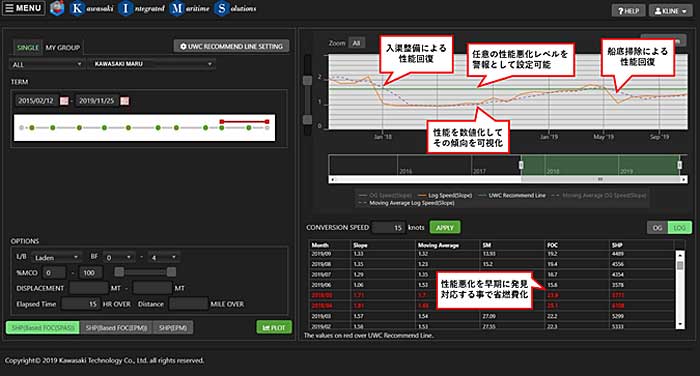
Task: Click table scrollbar up arrow
Action: [x=680, y=255]
